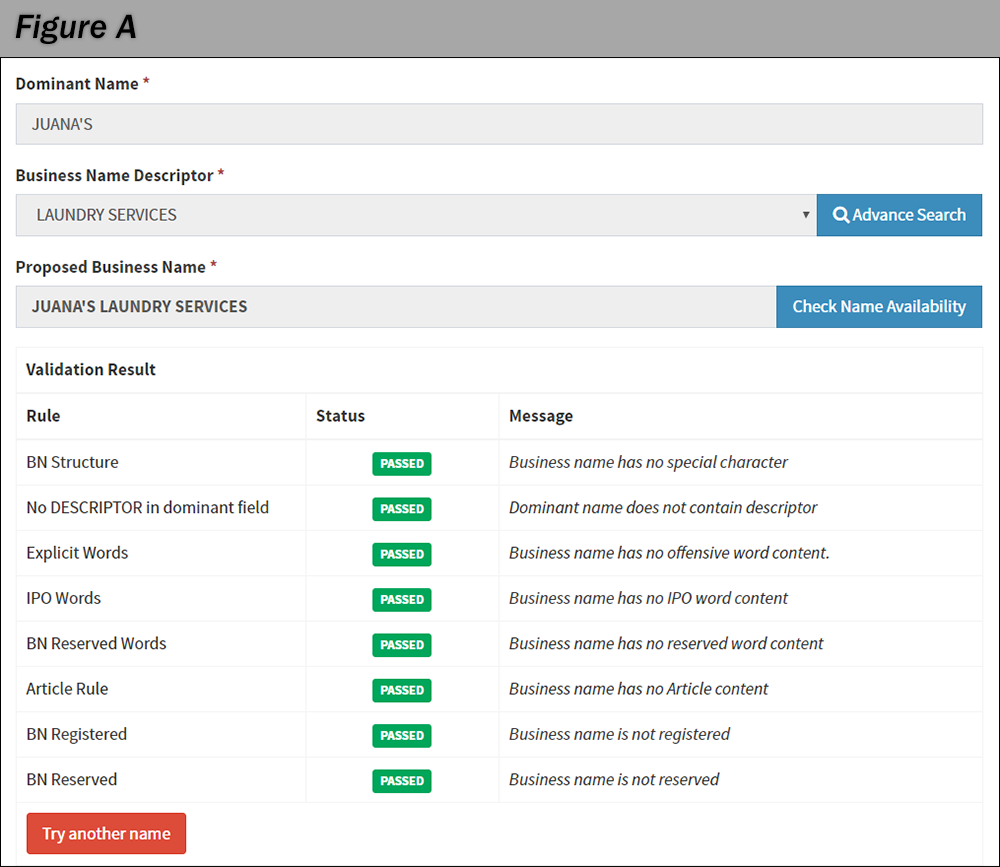Click the Validation Result heading
Screen dimensions: 1000x867
91,369
